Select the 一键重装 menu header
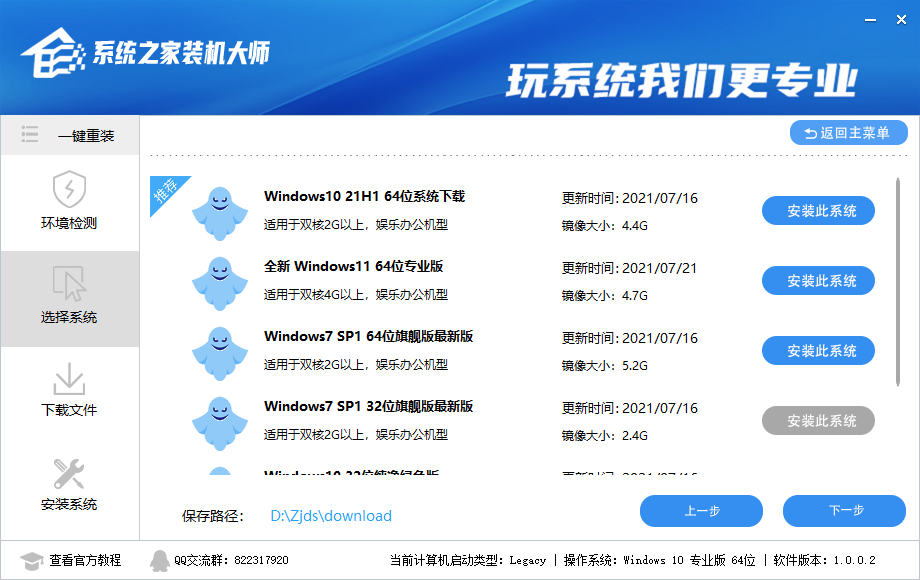Screen dimensions: 920x580 coord(70,135)
